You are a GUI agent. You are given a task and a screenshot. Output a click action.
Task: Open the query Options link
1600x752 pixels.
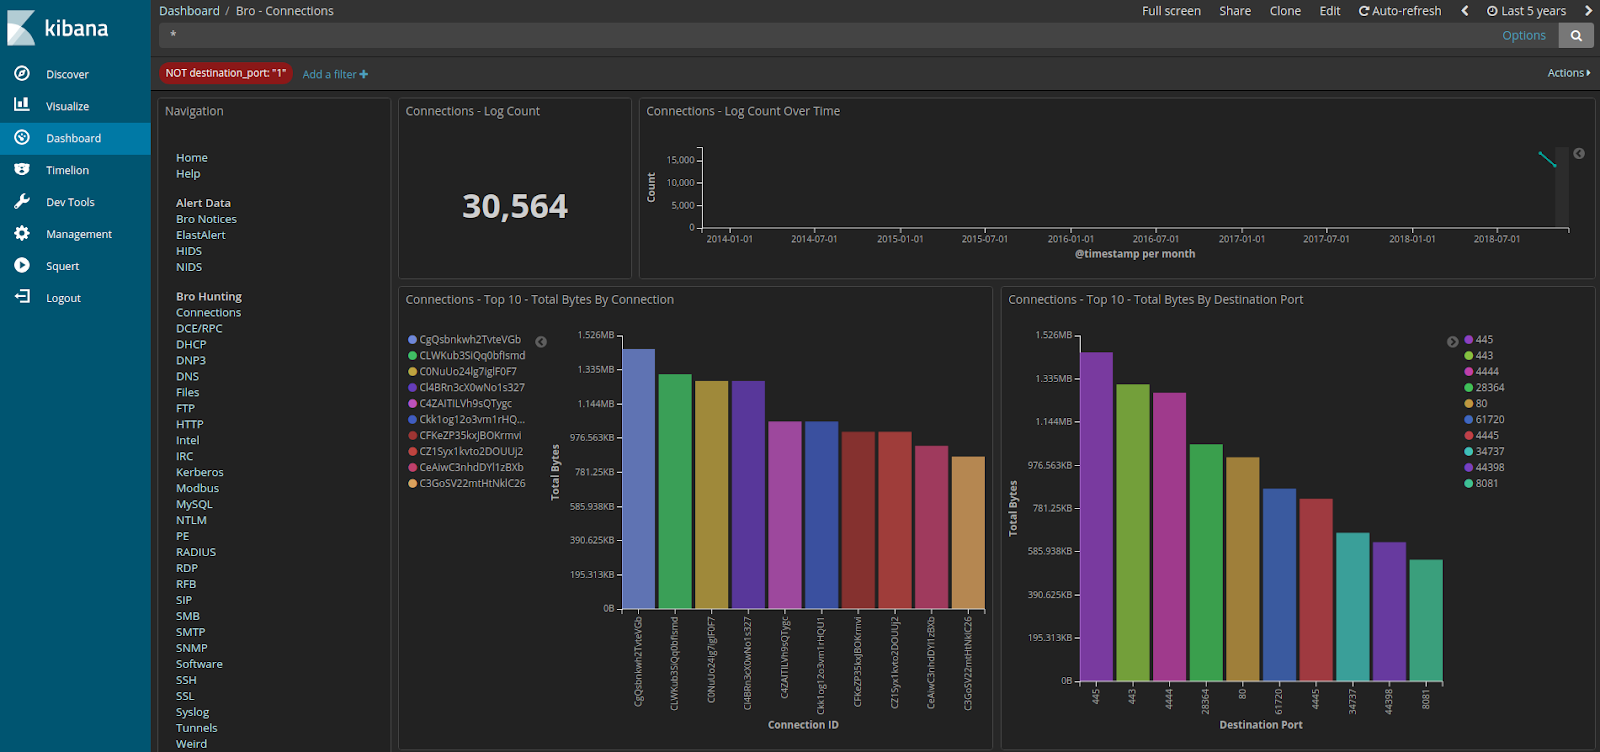(1524, 35)
